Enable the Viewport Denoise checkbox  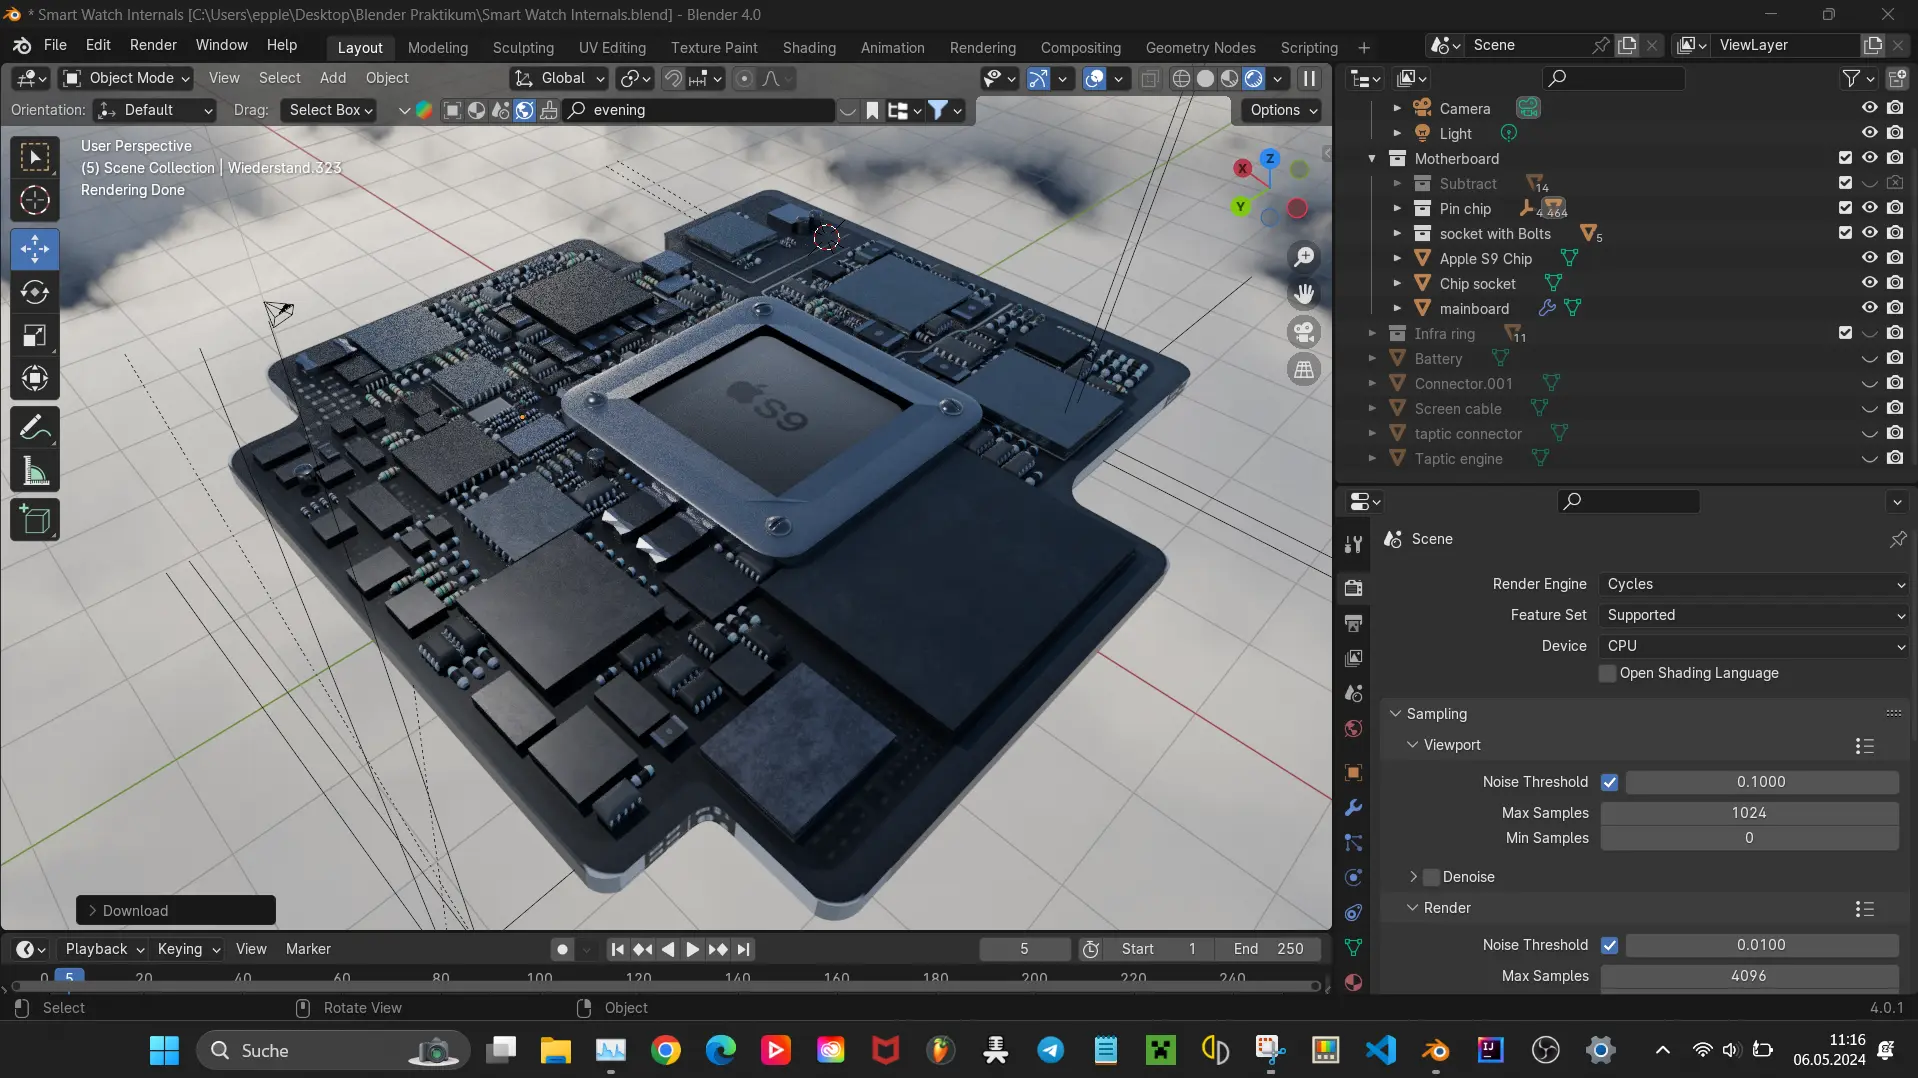click(x=1432, y=877)
